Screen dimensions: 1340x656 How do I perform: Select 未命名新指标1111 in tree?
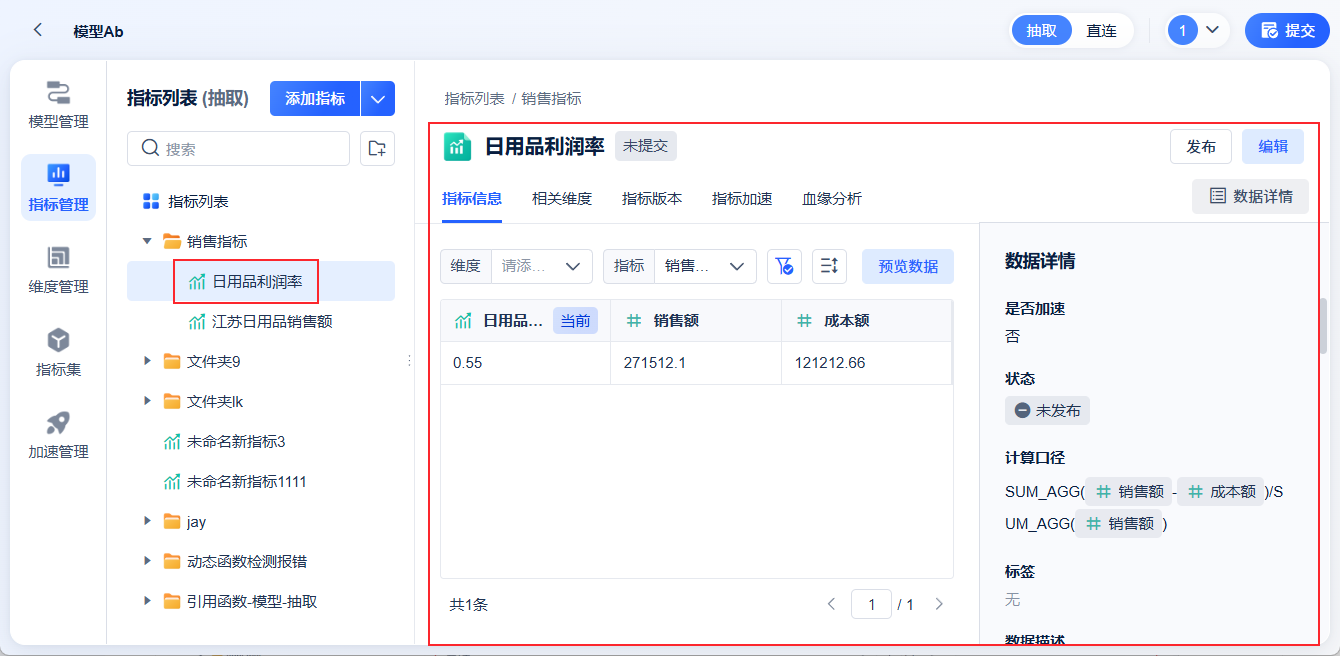point(235,481)
